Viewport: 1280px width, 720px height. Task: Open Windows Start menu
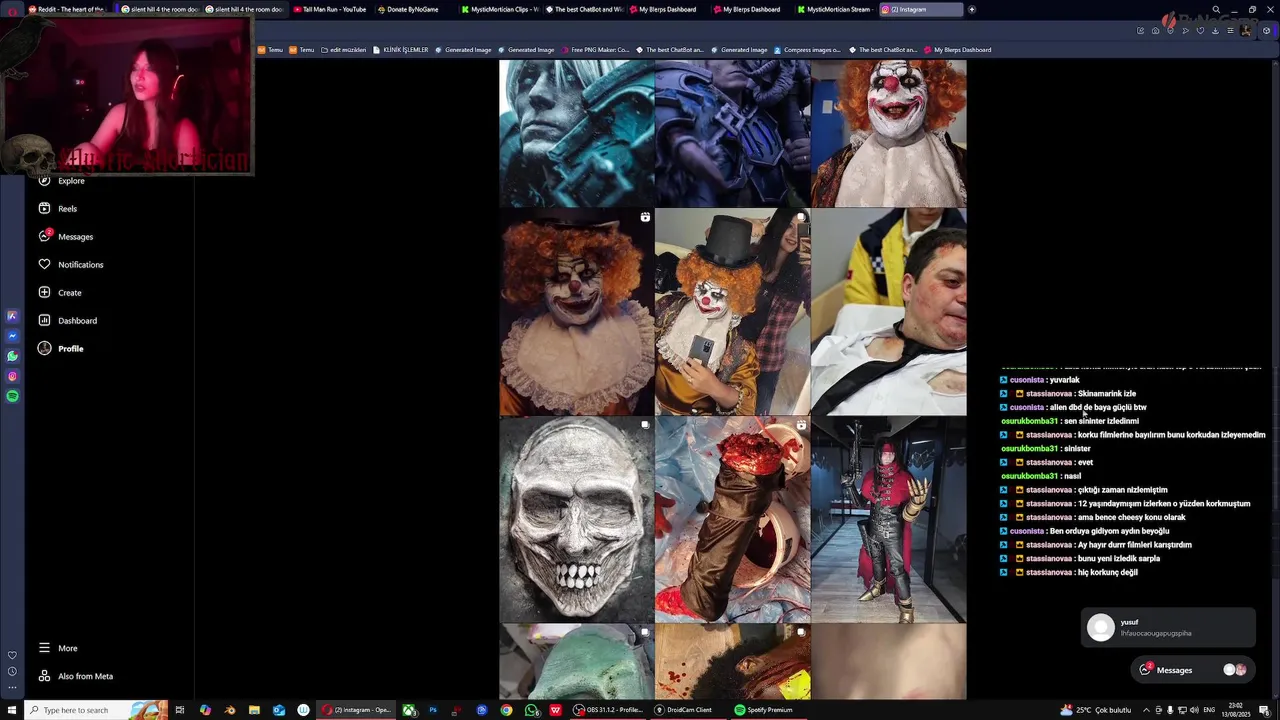12,710
